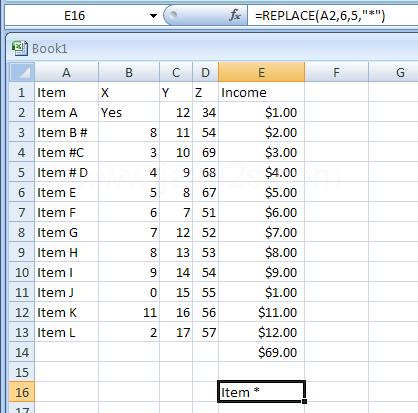Click the $6.00 income cell
This screenshot has width=418, height=413.
point(262,212)
